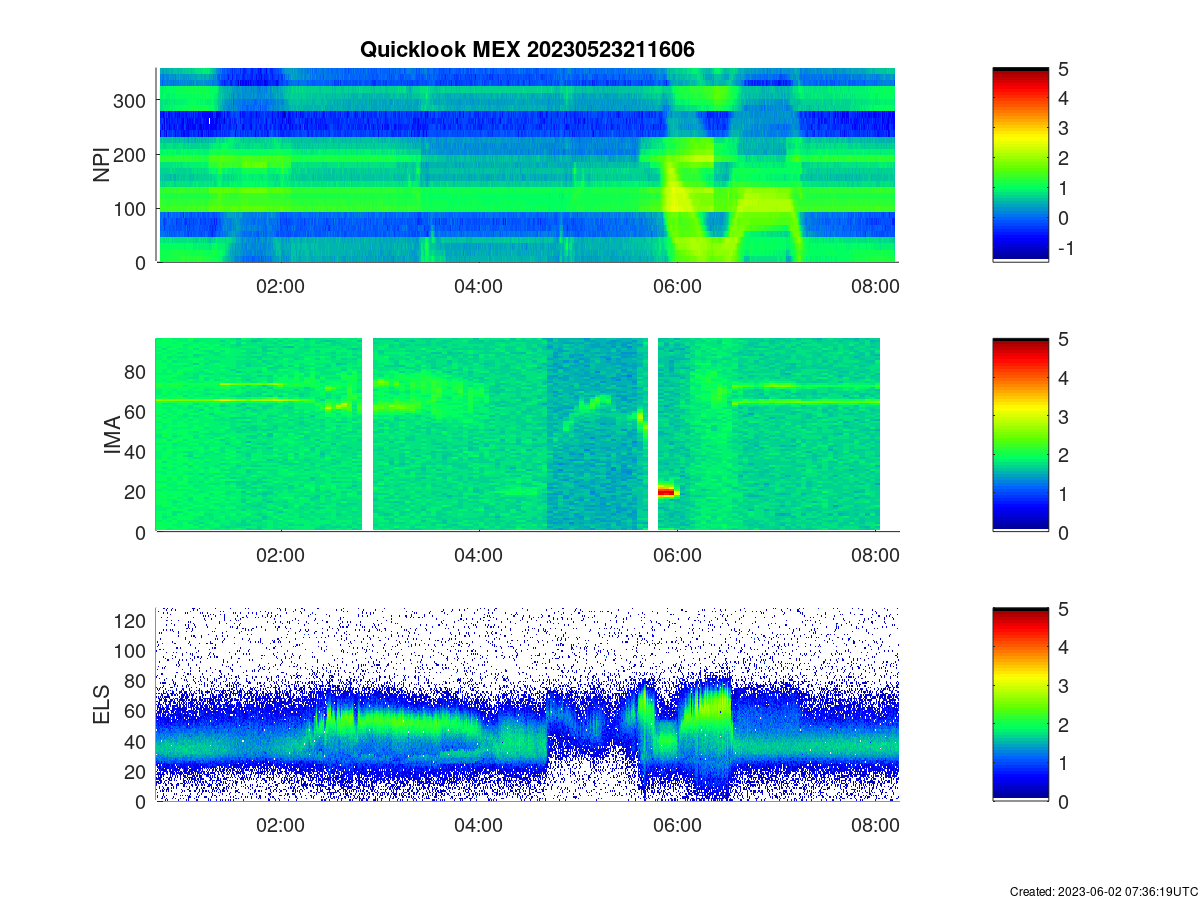This screenshot has width=1200, height=900.
Task: Click the 80 tick on IMA axis
Action: point(137,371)
